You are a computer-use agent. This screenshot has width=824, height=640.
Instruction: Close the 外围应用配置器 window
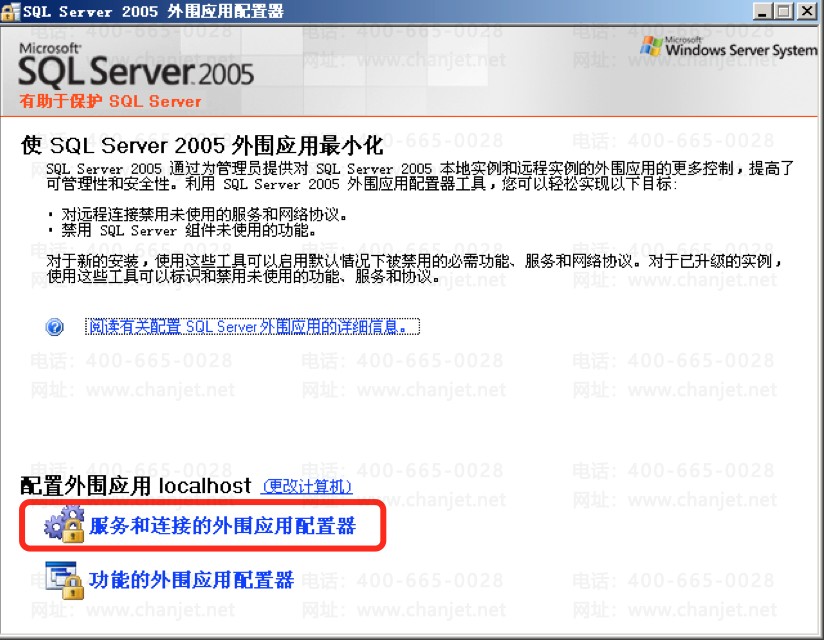[x=807, y=11]
